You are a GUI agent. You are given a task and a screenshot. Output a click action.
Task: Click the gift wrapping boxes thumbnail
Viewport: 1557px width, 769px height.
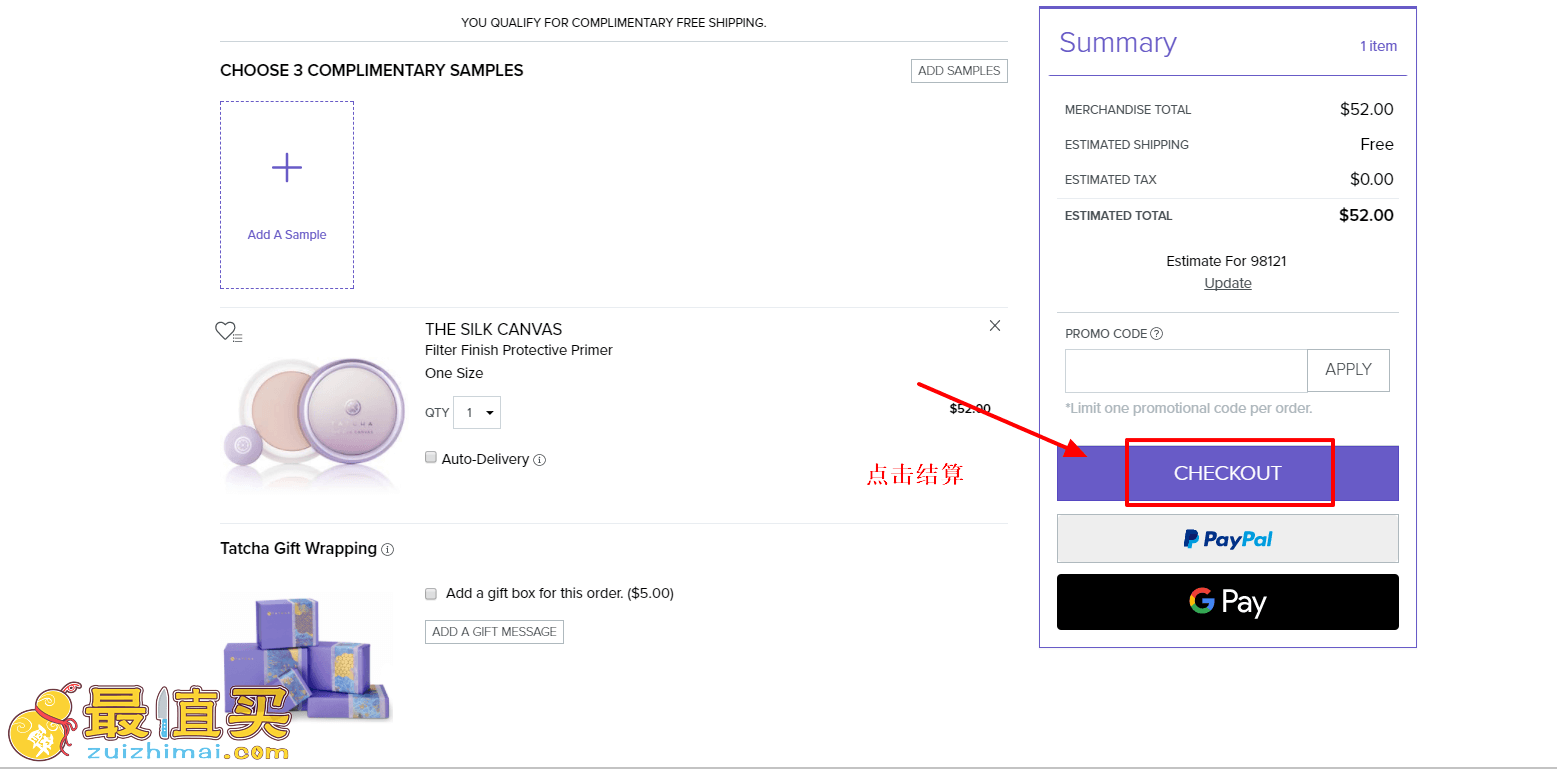[x=306, y=656]
